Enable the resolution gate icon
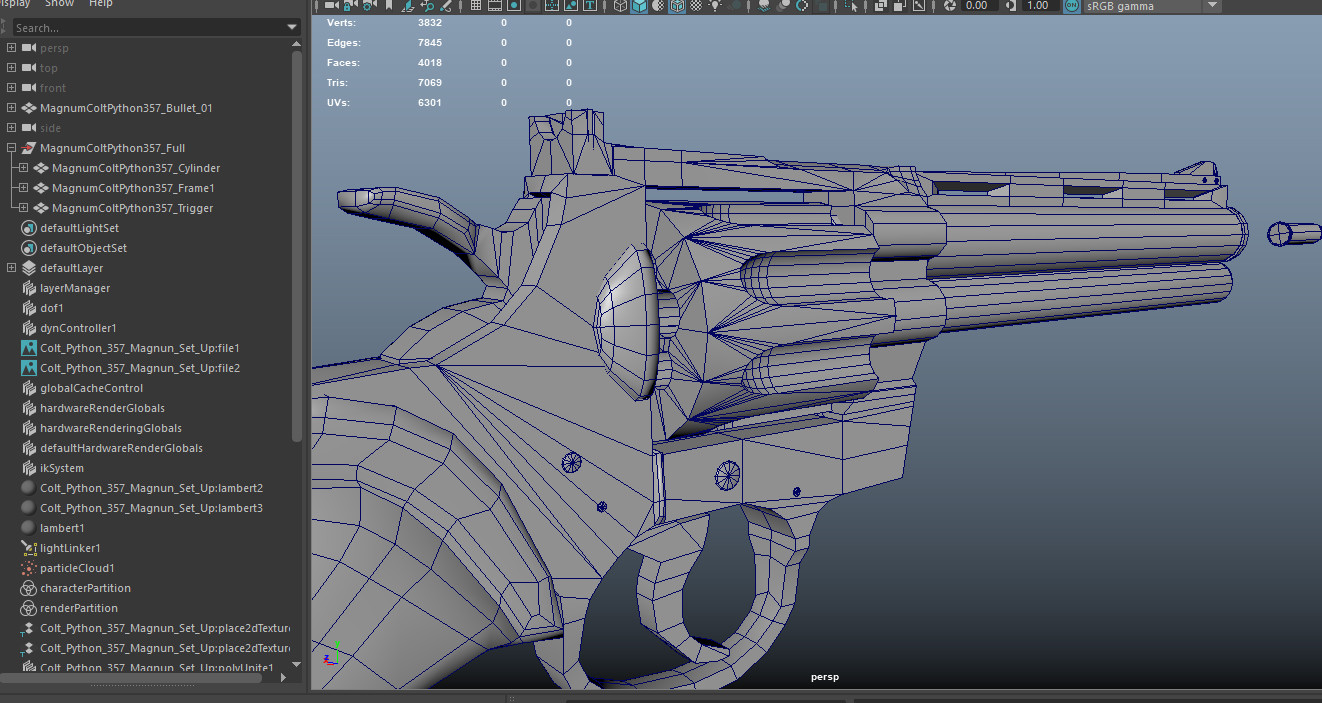 [515, 6]
